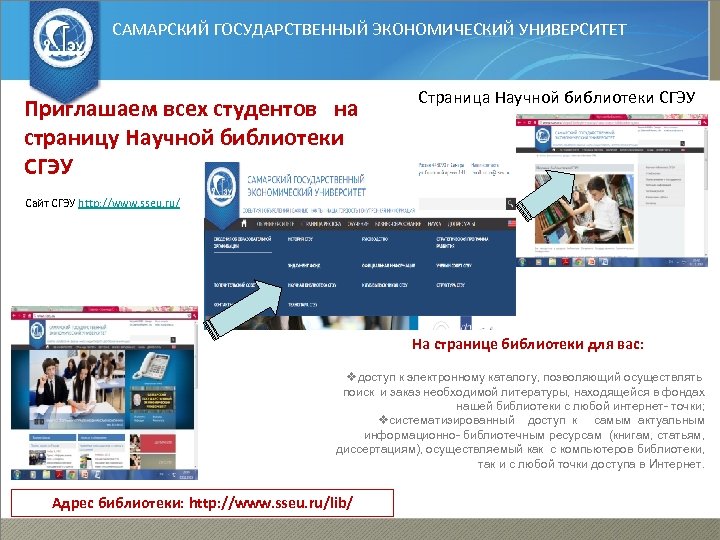
Task: Click the Adobe Reader taskbar icon in bottom-left screenshot
Action: [x=59, y=474]
